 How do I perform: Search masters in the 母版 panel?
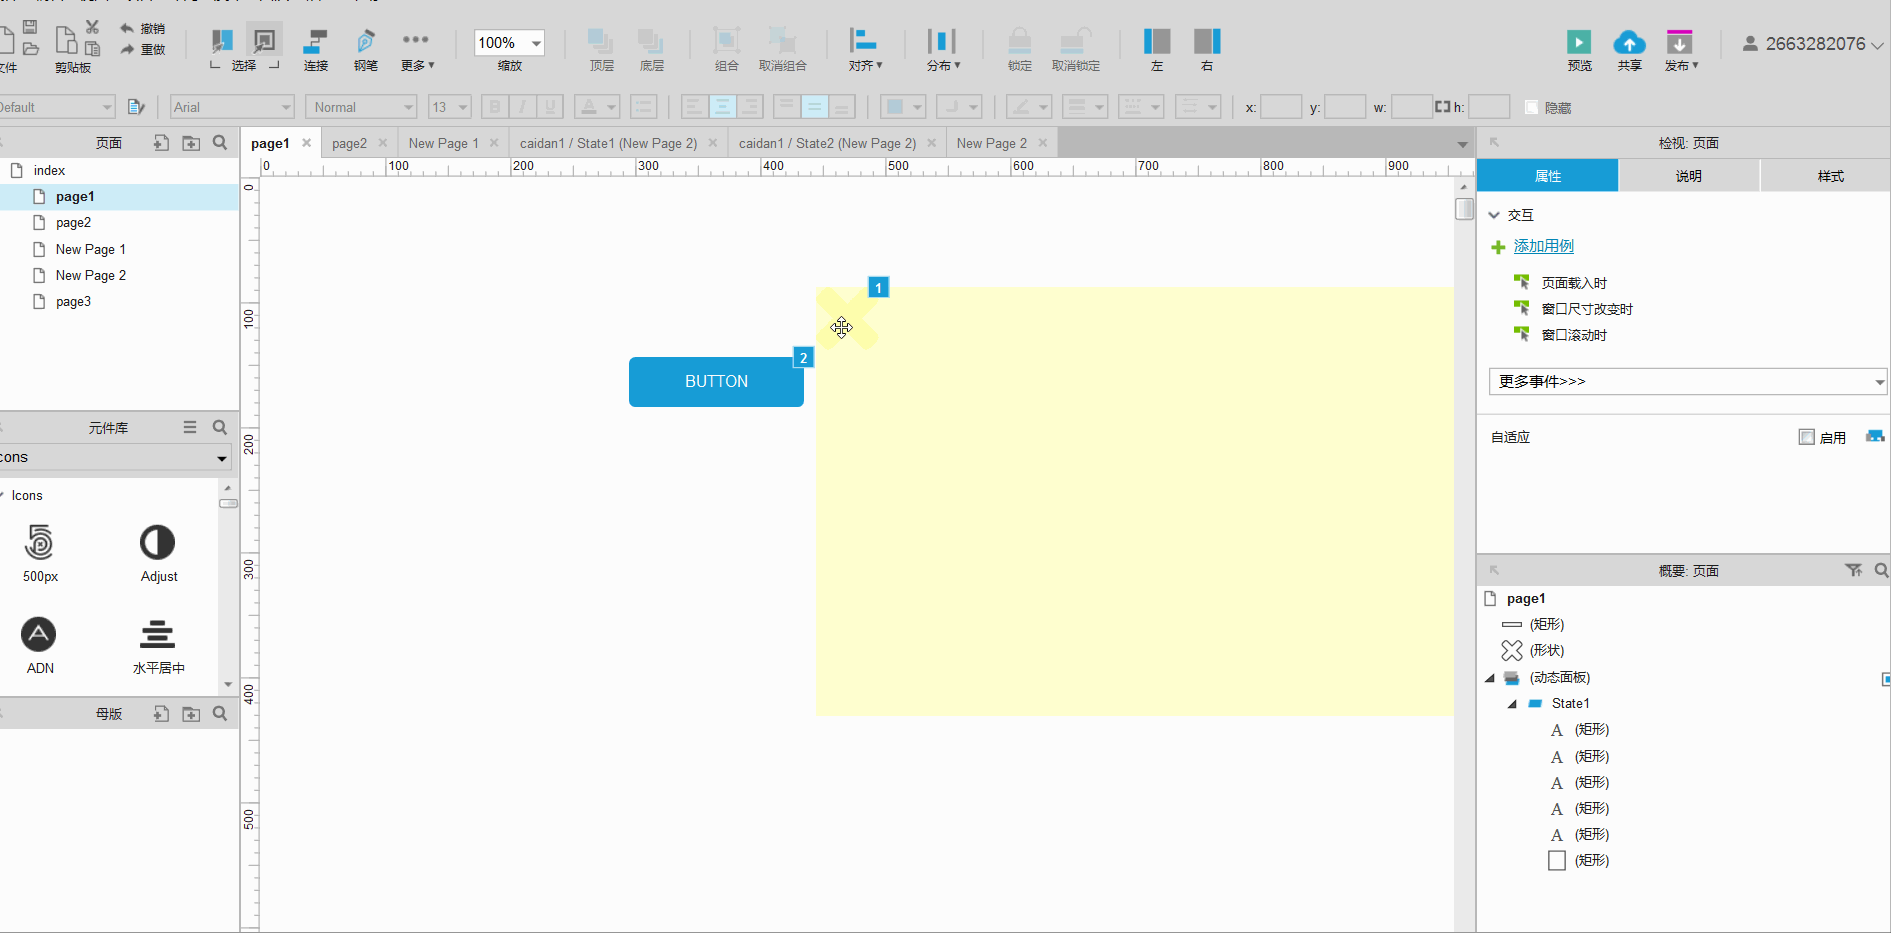tap(220, 714)
